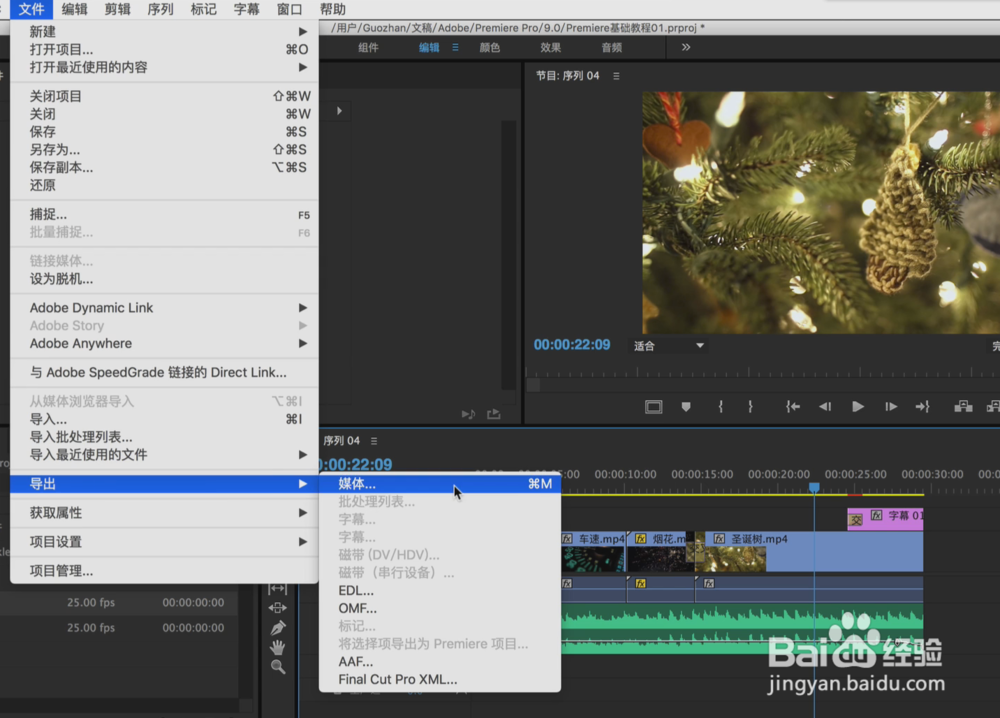
Task: Click the Lift button in monitor
Action: tap(963, 407)
